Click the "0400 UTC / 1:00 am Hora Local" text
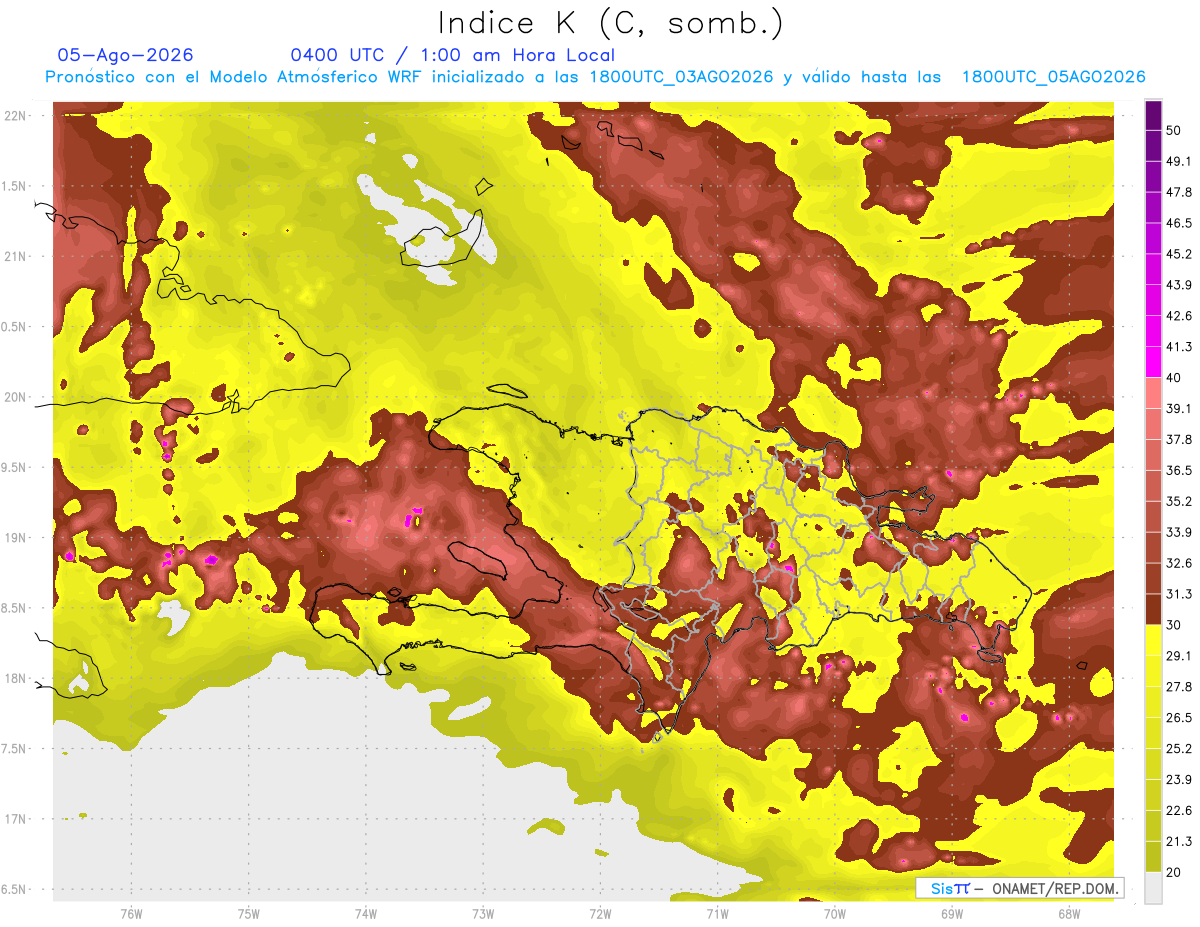The image size is (1200, 927). point(452,55)
